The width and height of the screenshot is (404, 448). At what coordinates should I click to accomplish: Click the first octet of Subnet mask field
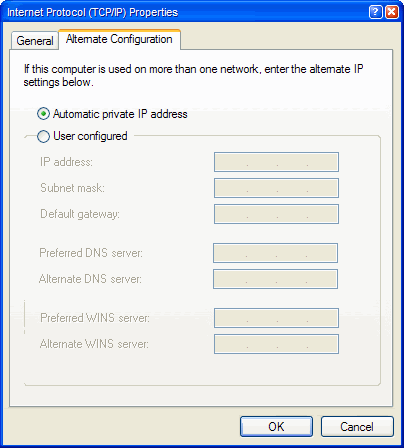pos(231,188)
